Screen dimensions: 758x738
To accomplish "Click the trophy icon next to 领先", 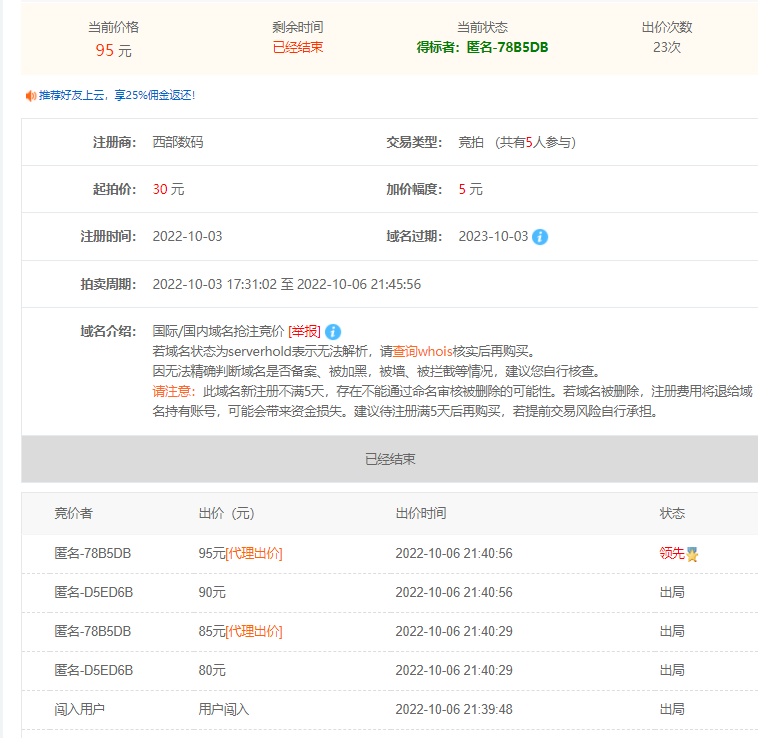I will pos(692,554).
